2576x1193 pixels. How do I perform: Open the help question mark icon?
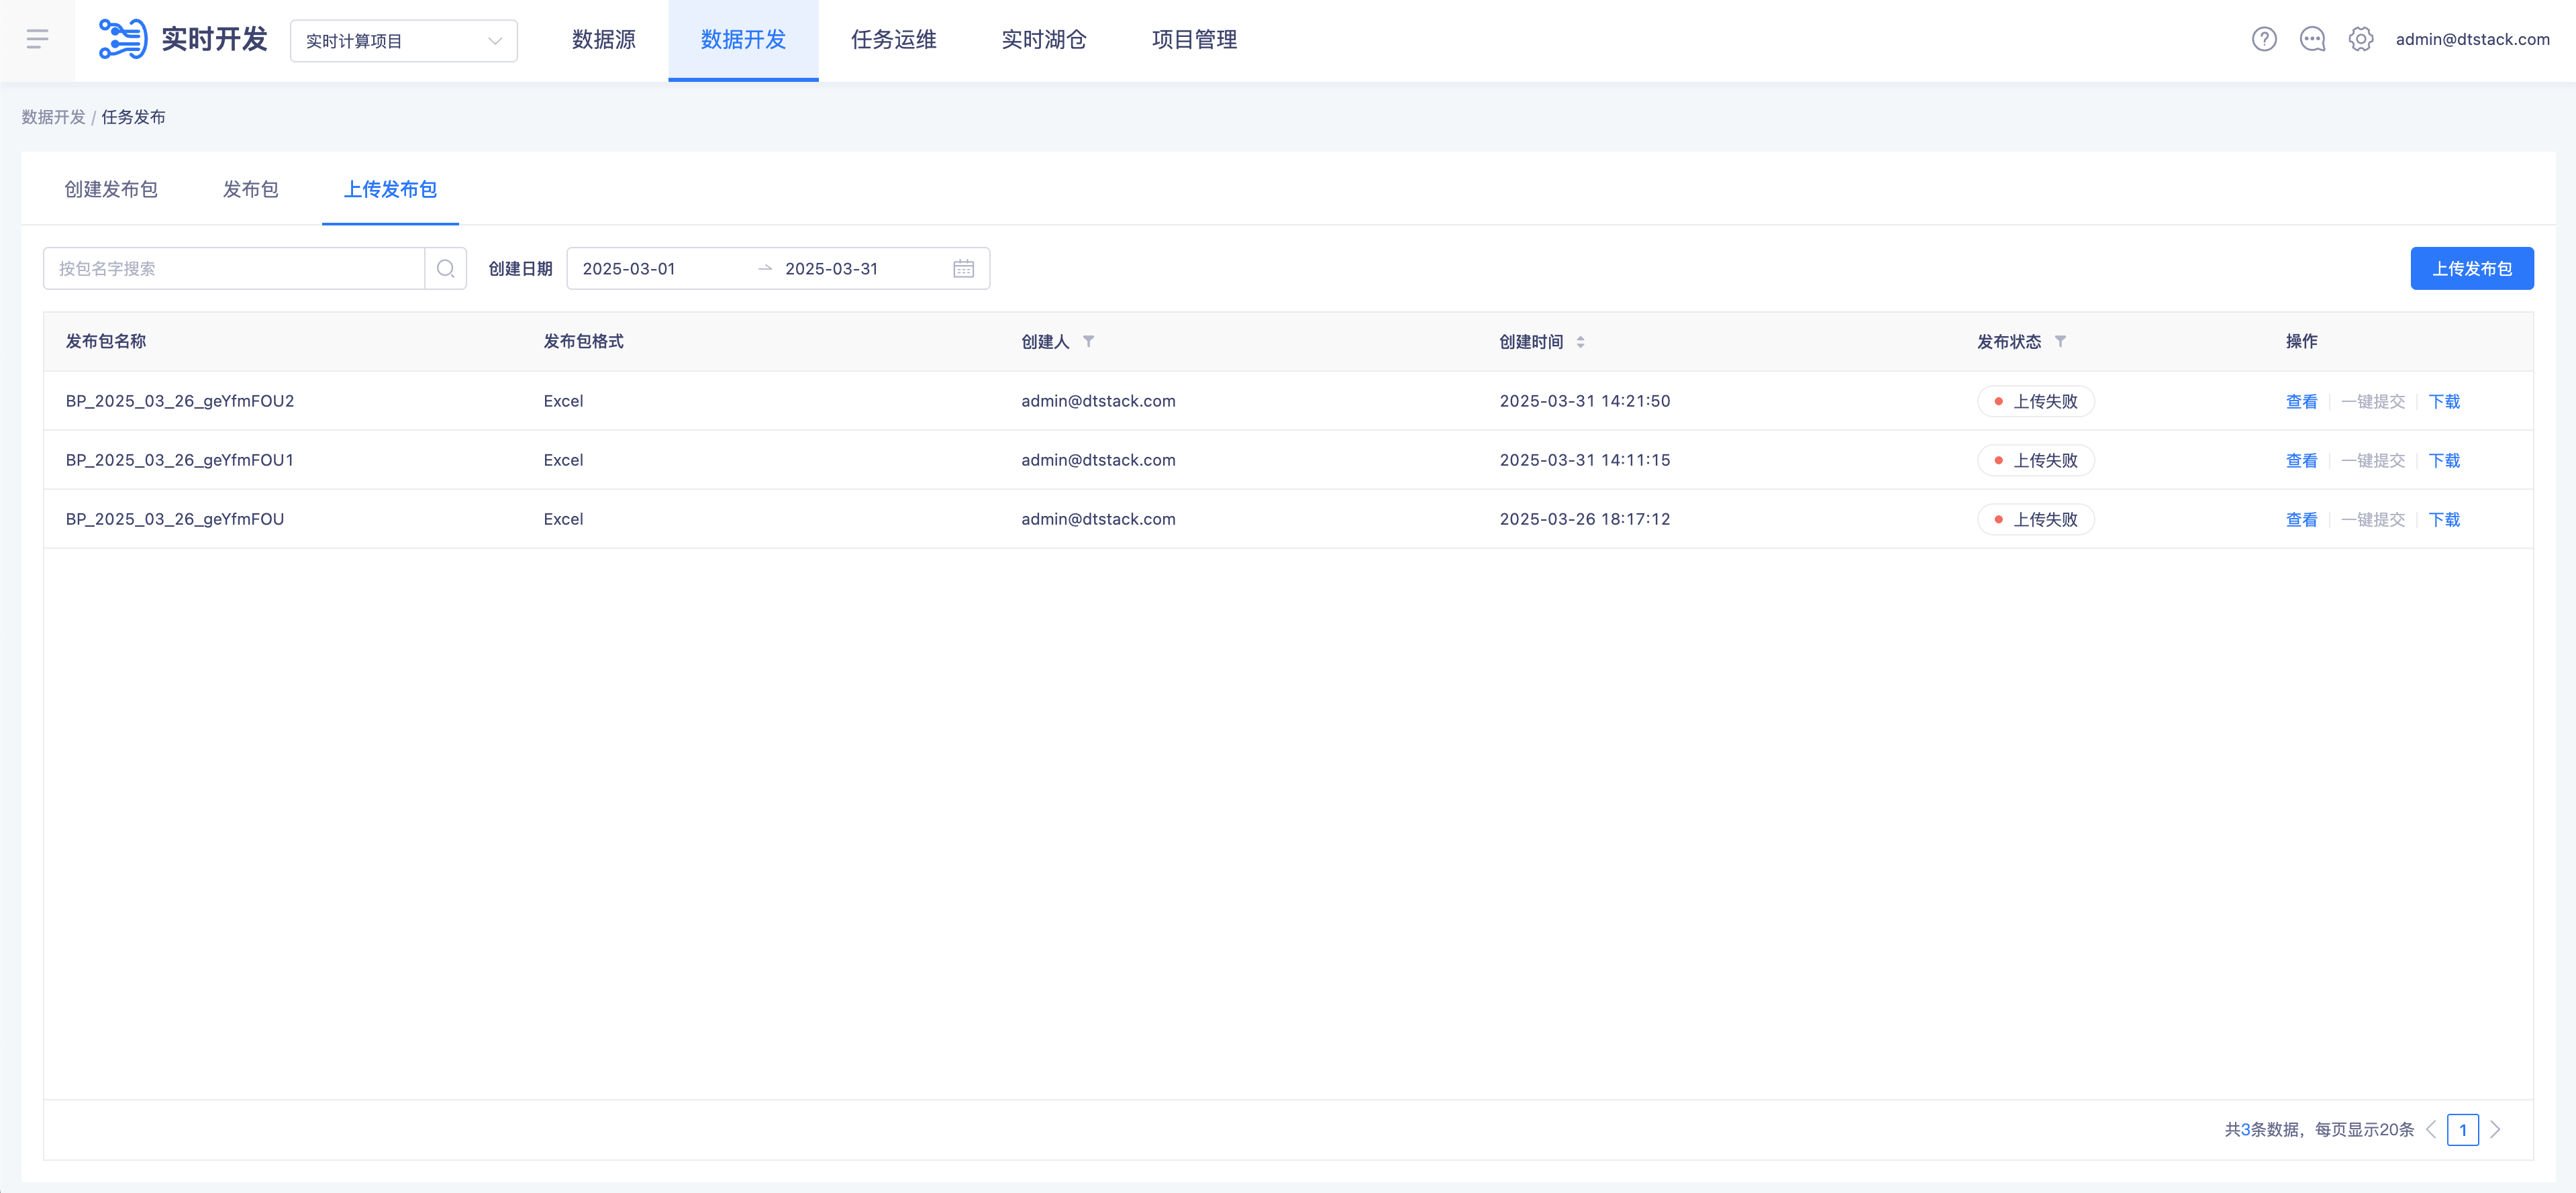tap(2264, 39)
